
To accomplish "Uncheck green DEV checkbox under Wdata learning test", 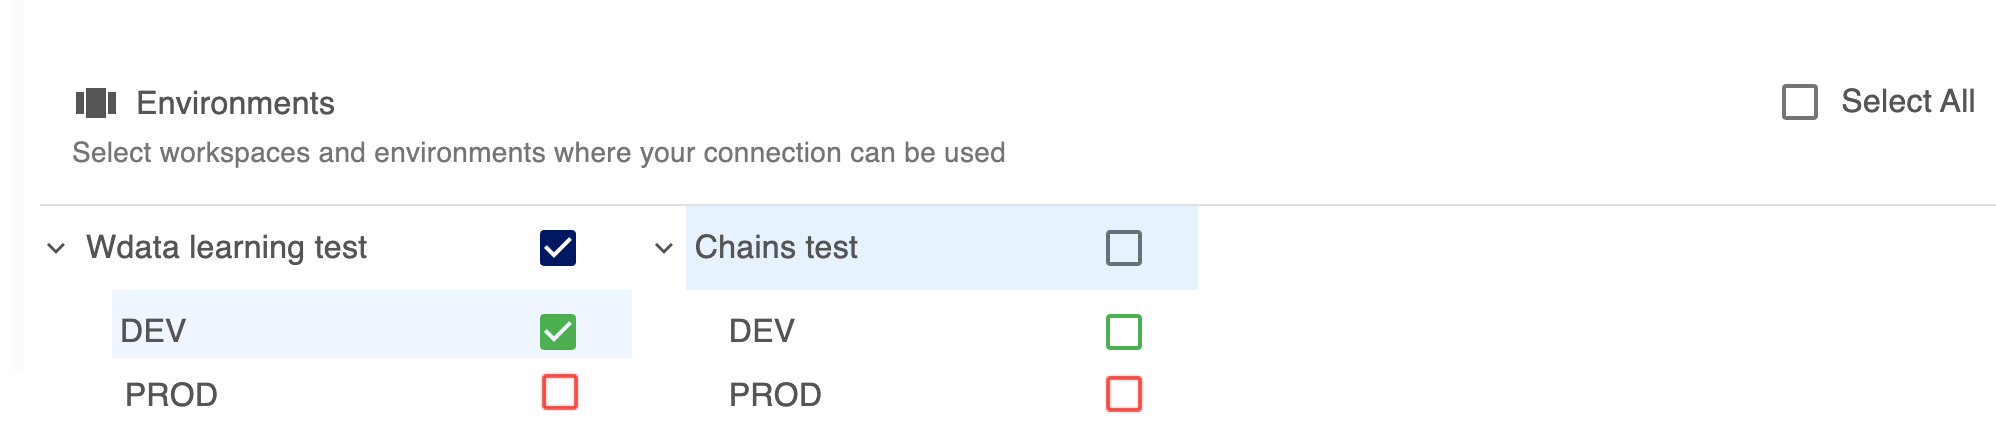I will (558, 332).
